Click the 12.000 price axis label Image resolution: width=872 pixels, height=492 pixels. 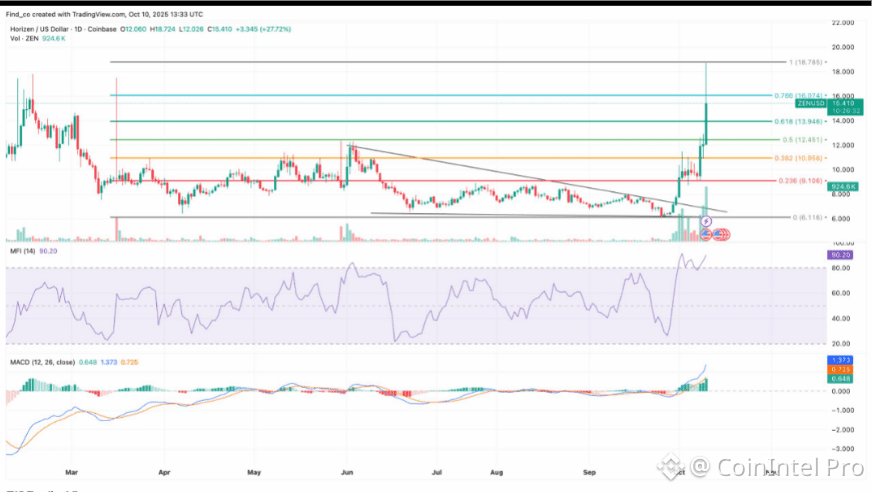click(x=843, y=145)
